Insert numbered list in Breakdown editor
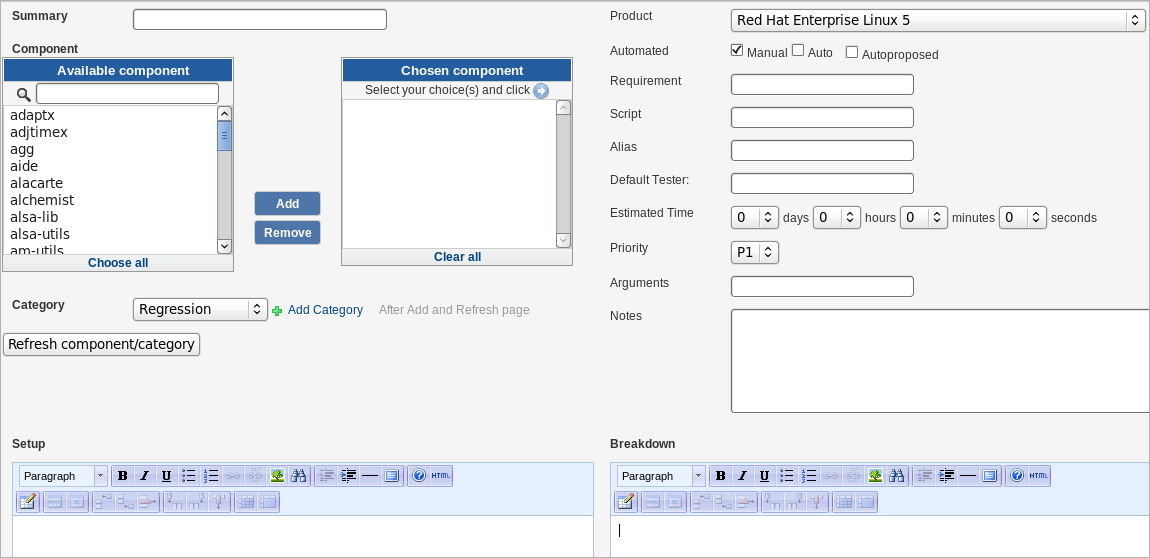Viewport: 1150px width, 558px height. click(809, 476)
